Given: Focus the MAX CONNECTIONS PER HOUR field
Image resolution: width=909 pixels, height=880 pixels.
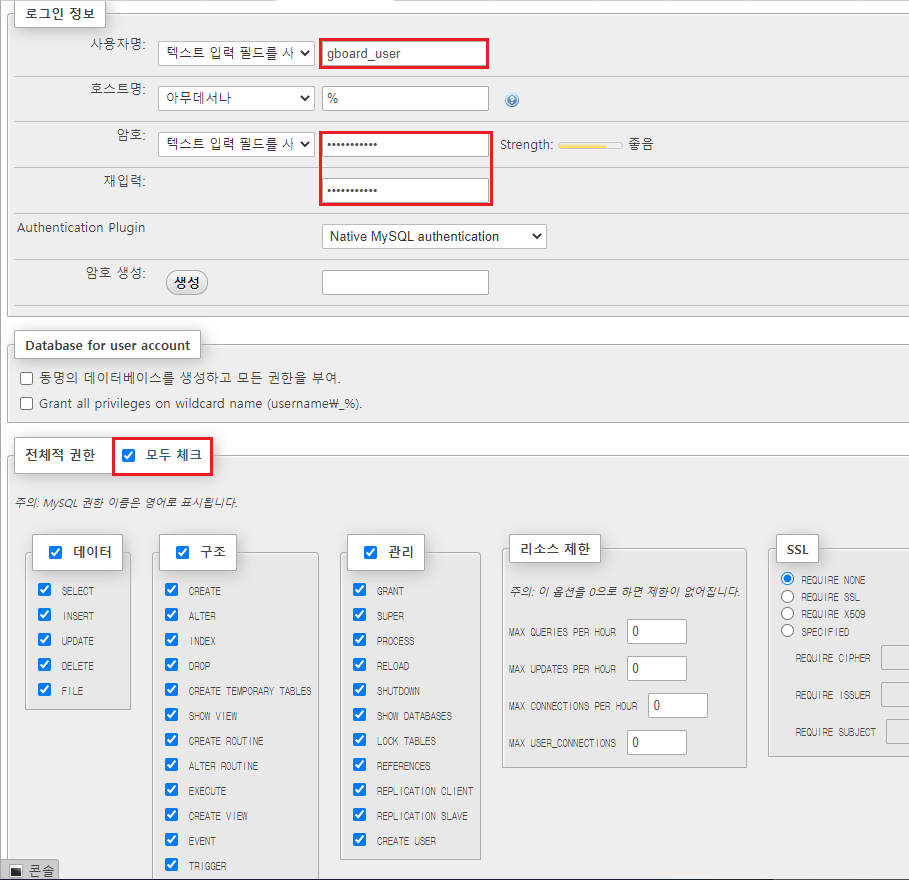Looking at the screenshot, I should point(678,706).
